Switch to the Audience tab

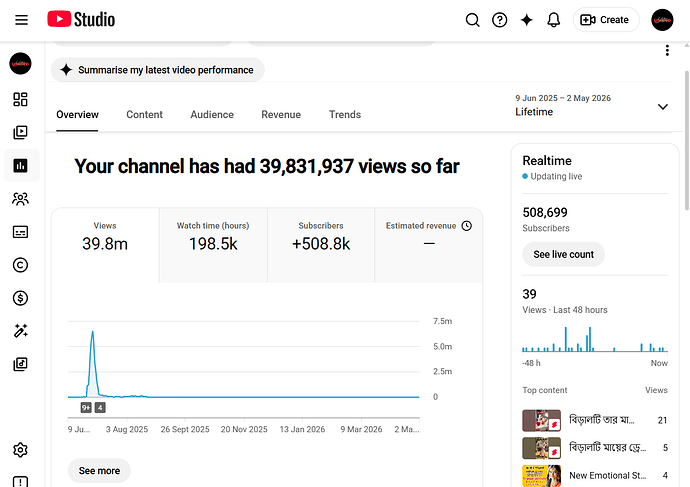pyautogui.click(x=212, y=115)
